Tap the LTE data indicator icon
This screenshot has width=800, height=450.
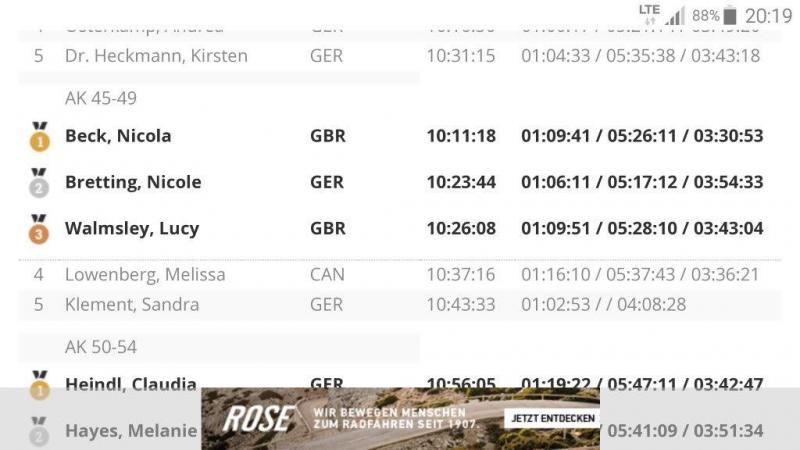[x=649, y=14]
